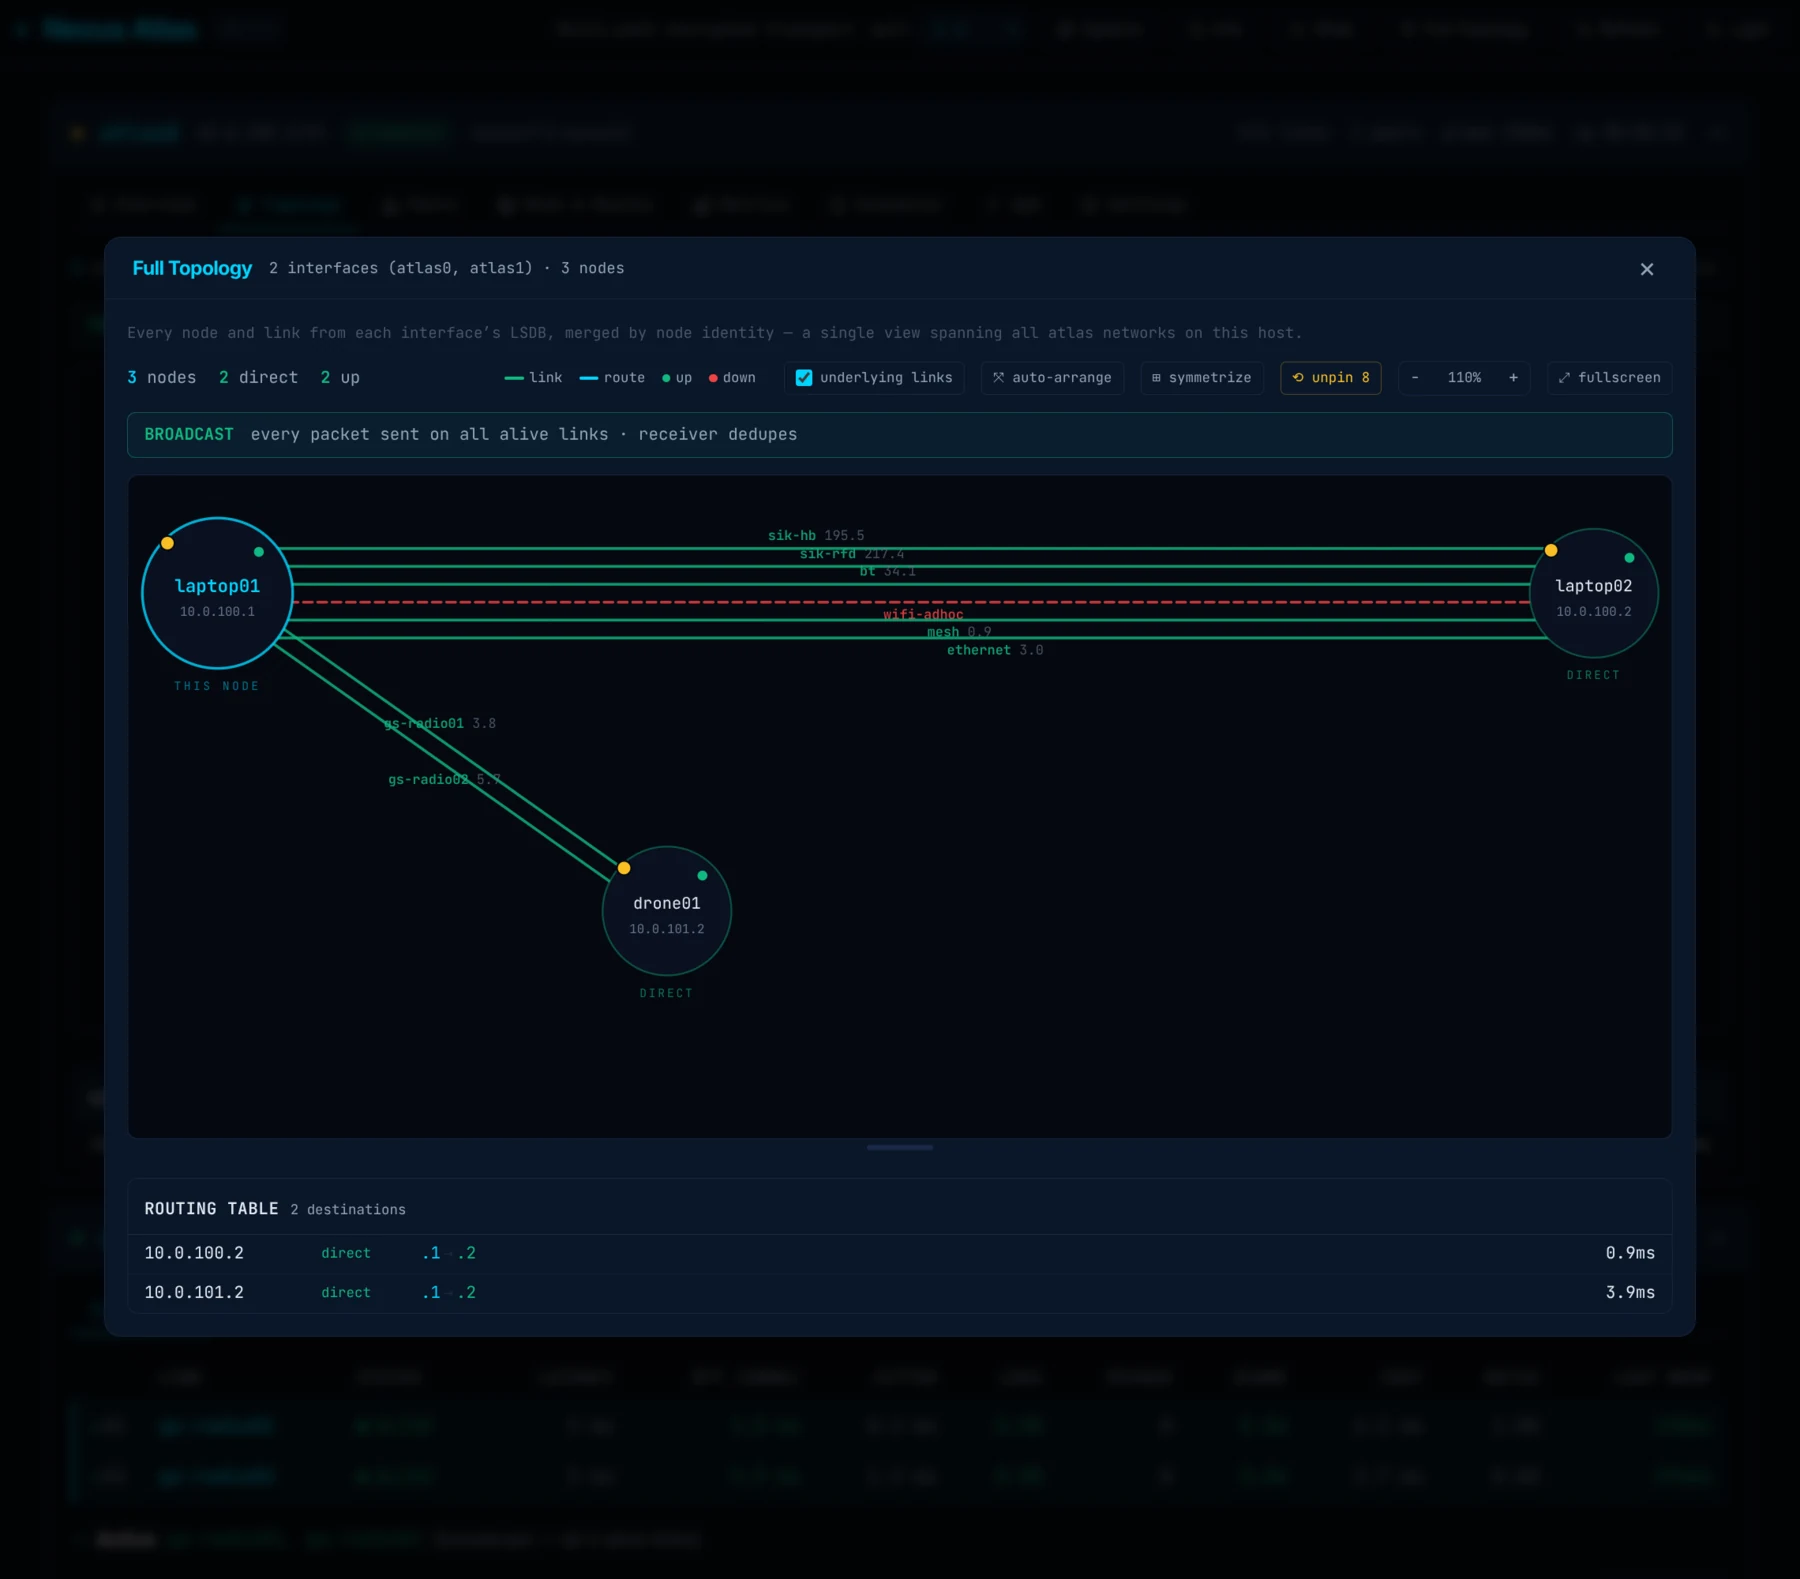Image resolution: width=1800 pixels, height=1579 pixels.
Task: Click the unpin 8 button
Action: click(x=1331, y=378)
